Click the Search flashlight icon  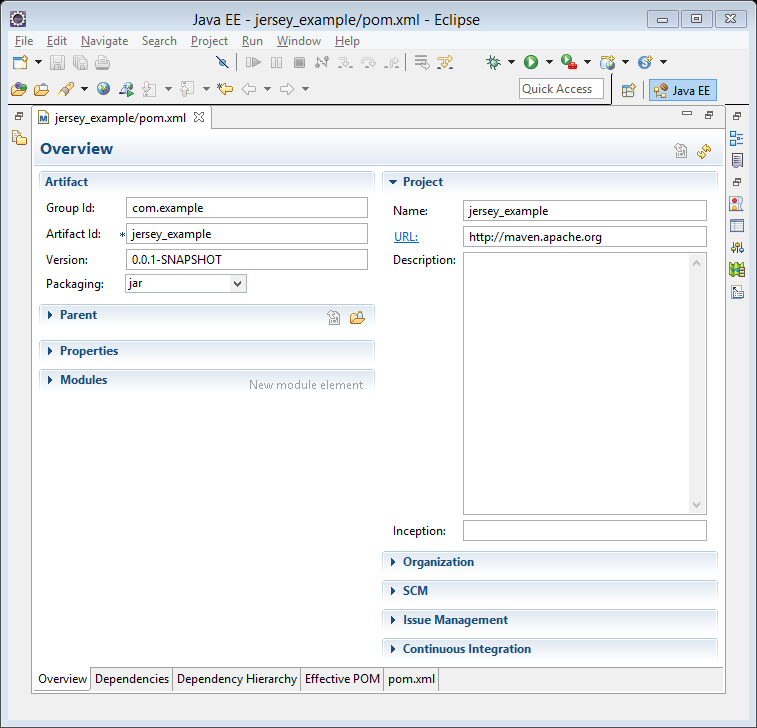click(66, 89)
